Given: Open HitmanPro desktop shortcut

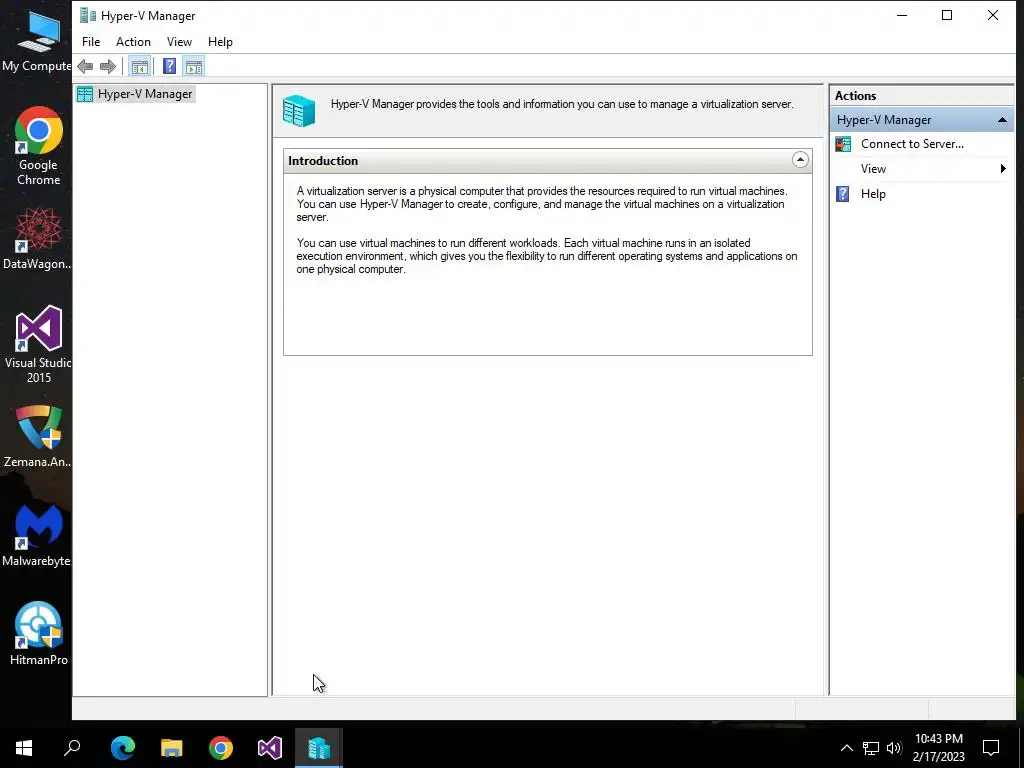Looking at the screenshot, I should [x=39, y=633].
